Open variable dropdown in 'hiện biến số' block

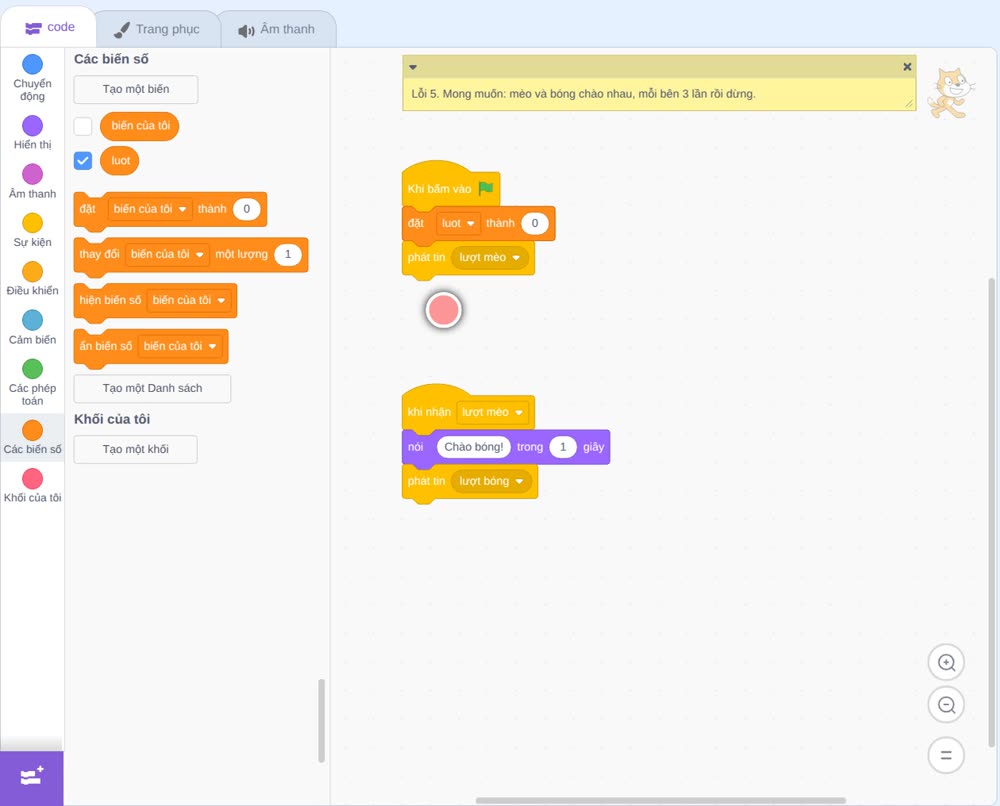tap(189, 300)
